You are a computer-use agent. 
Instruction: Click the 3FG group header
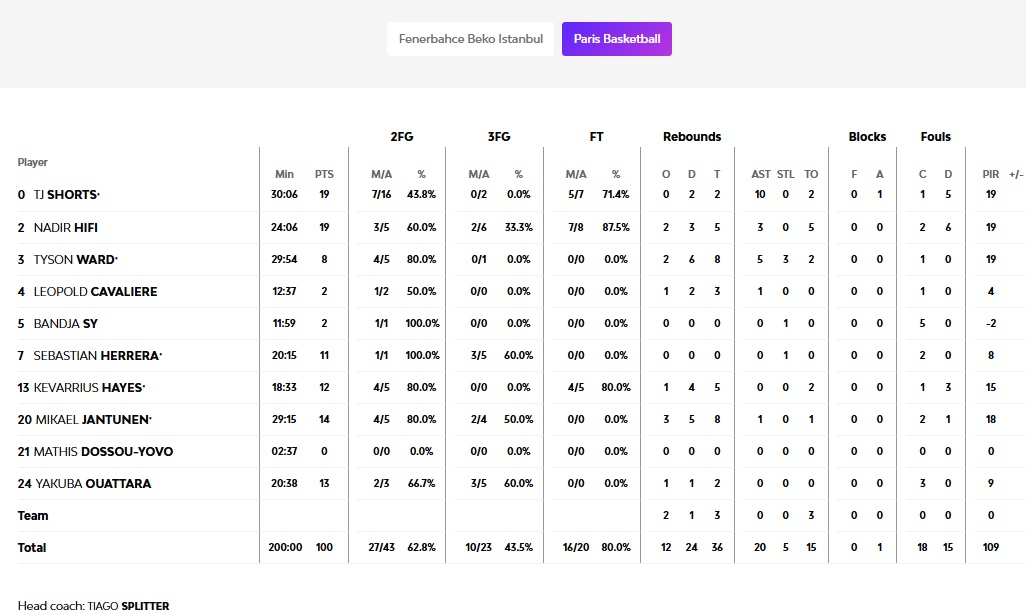coord(498,136)
